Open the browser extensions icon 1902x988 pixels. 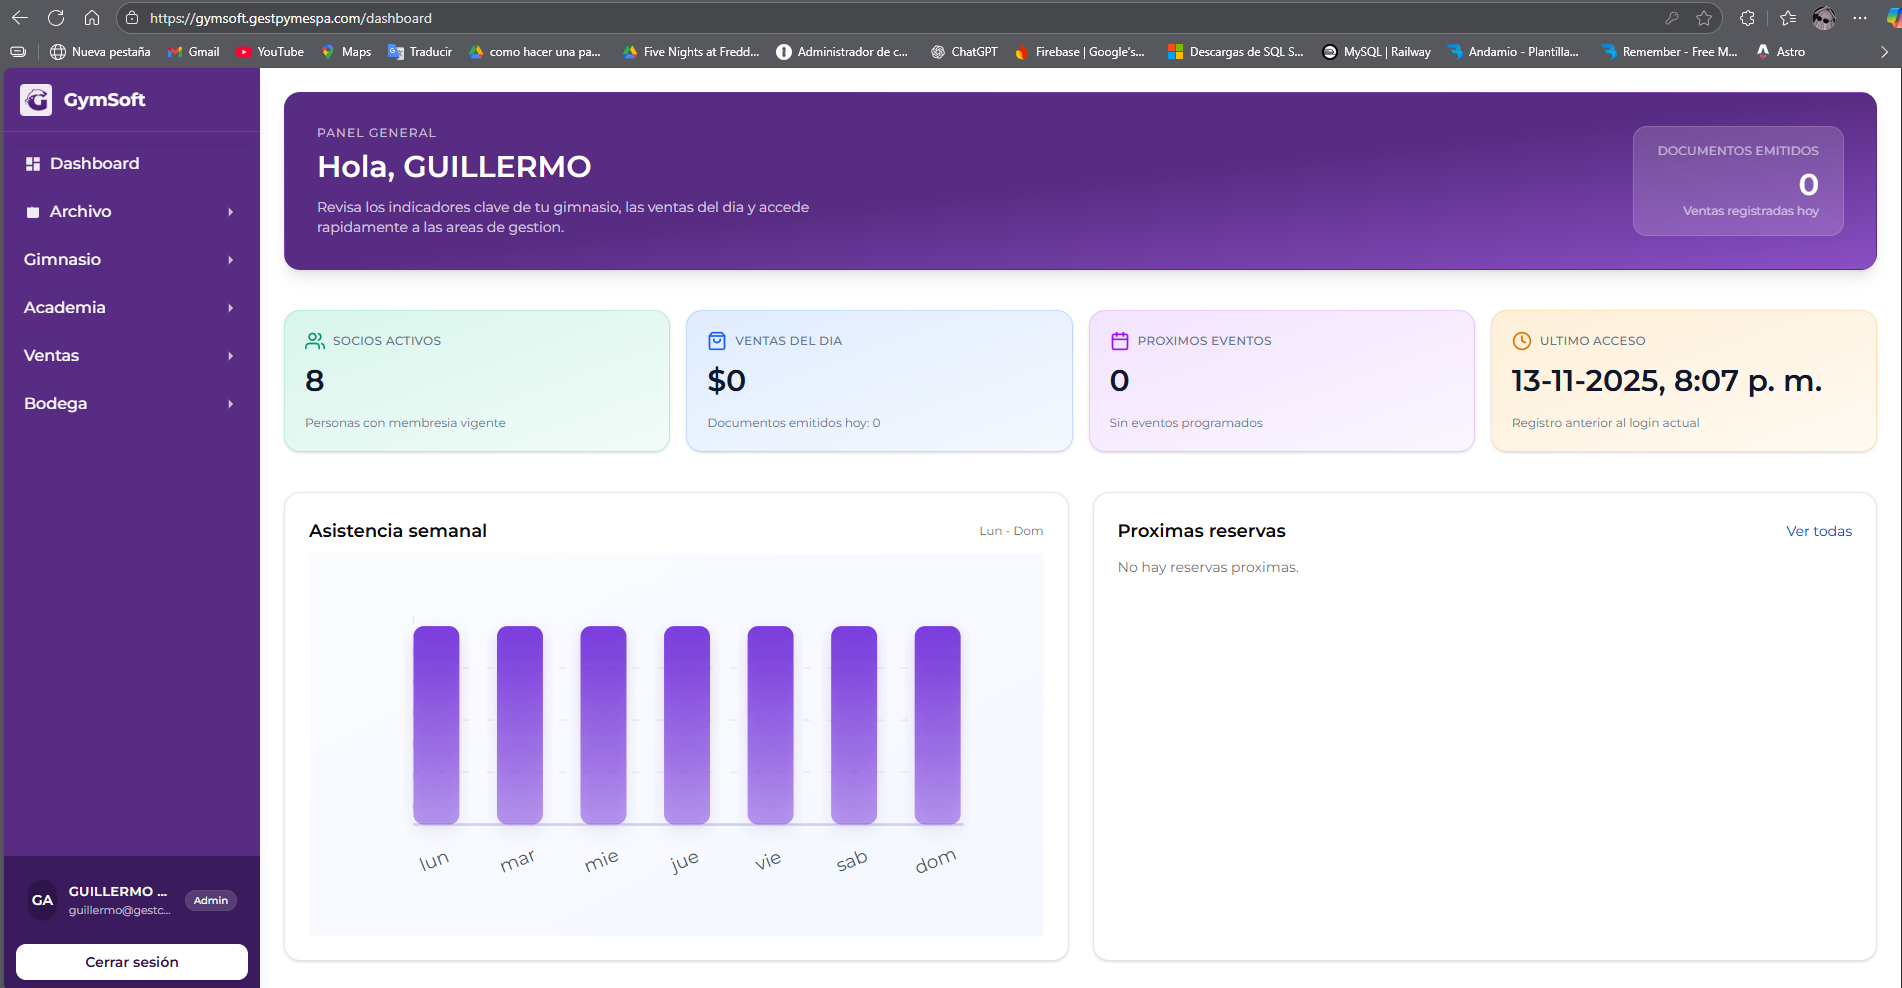point(1747,18)
